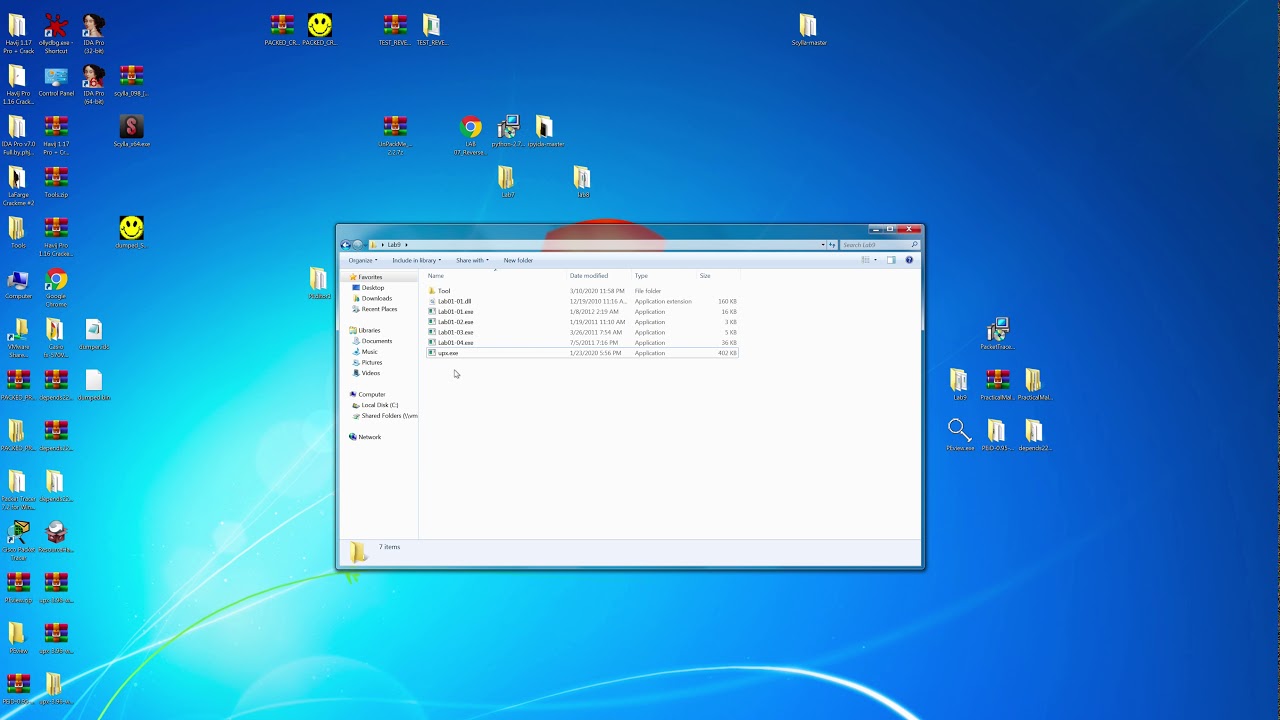The height and width of the screenshot is (720, 1280).
Task: Select the Lab7 folder on desktop
Action: click(x=506, y=182)
